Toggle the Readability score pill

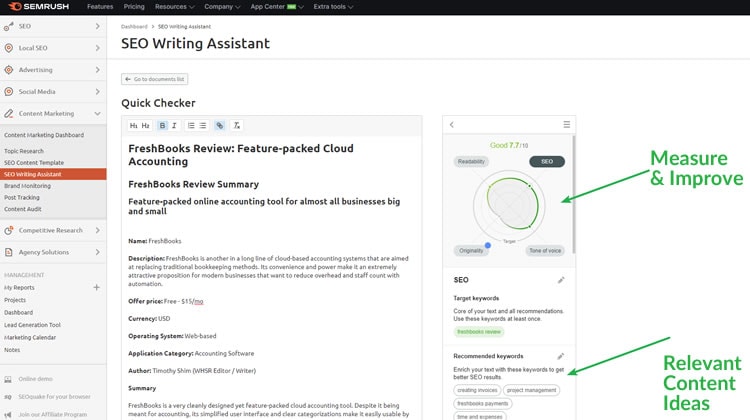coord(471,162)
